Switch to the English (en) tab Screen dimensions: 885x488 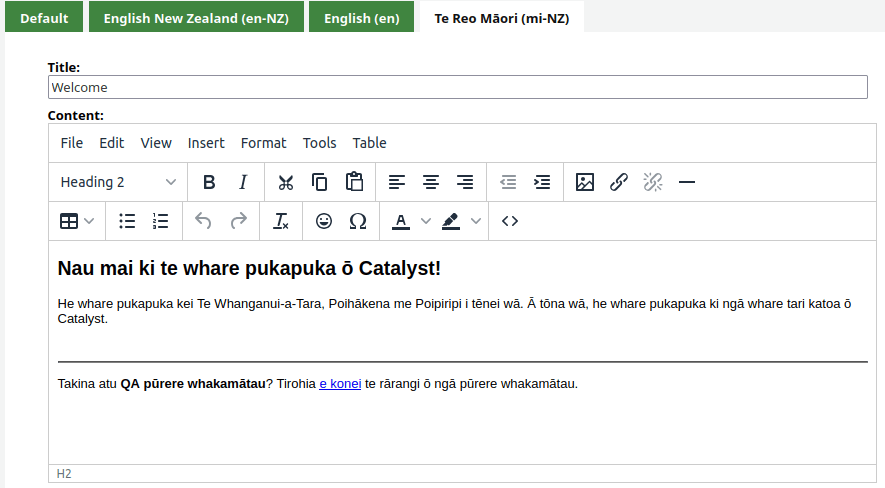click(x=361, y=17)
